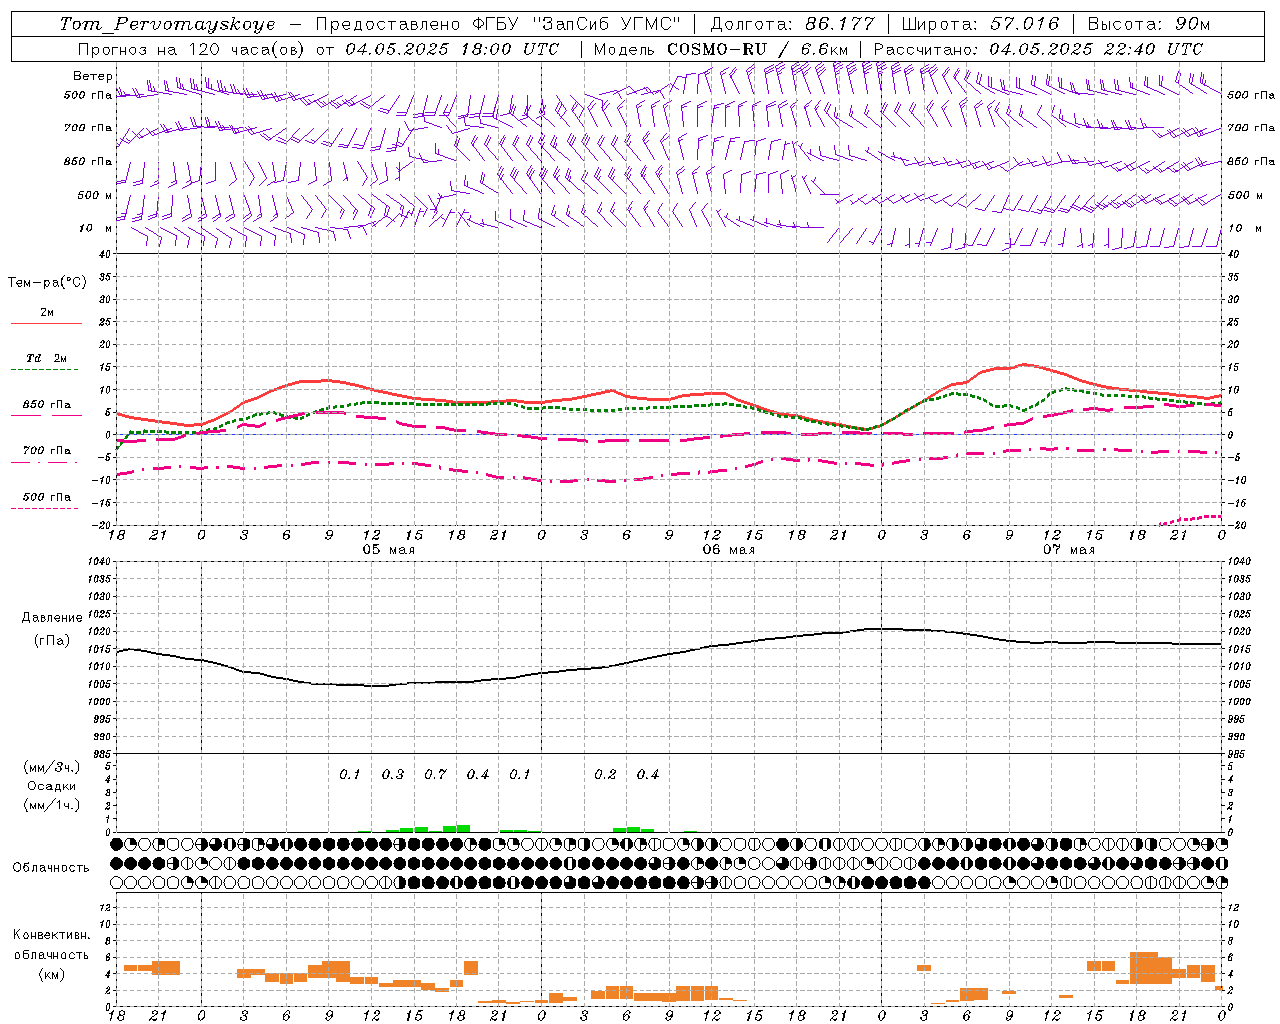Click the date label 07 мая

[1068, 550]
